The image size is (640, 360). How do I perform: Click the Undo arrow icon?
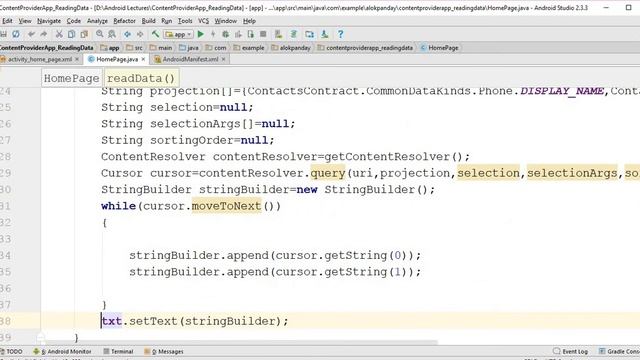(x=31, y=34)
